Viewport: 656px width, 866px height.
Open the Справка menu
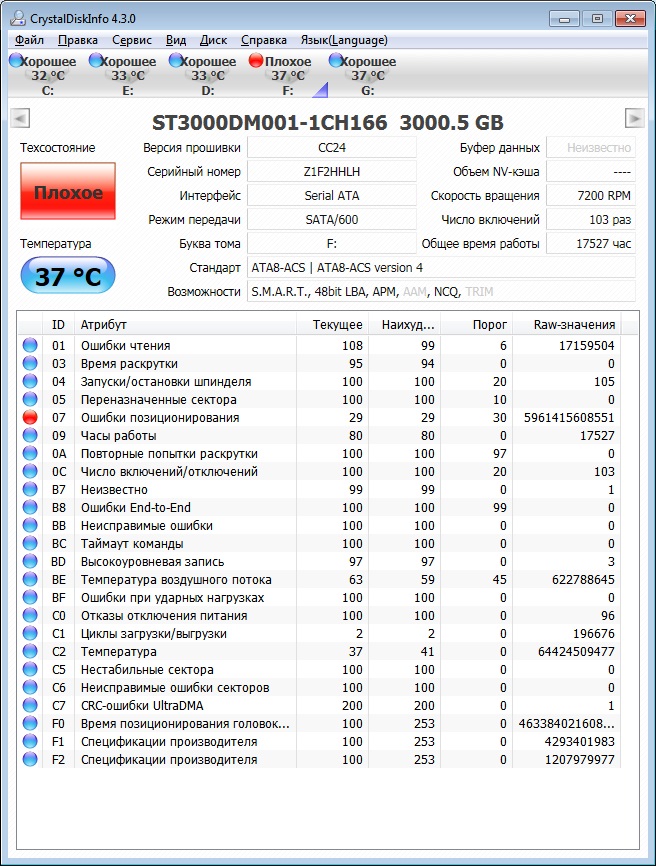pos(263,40)
